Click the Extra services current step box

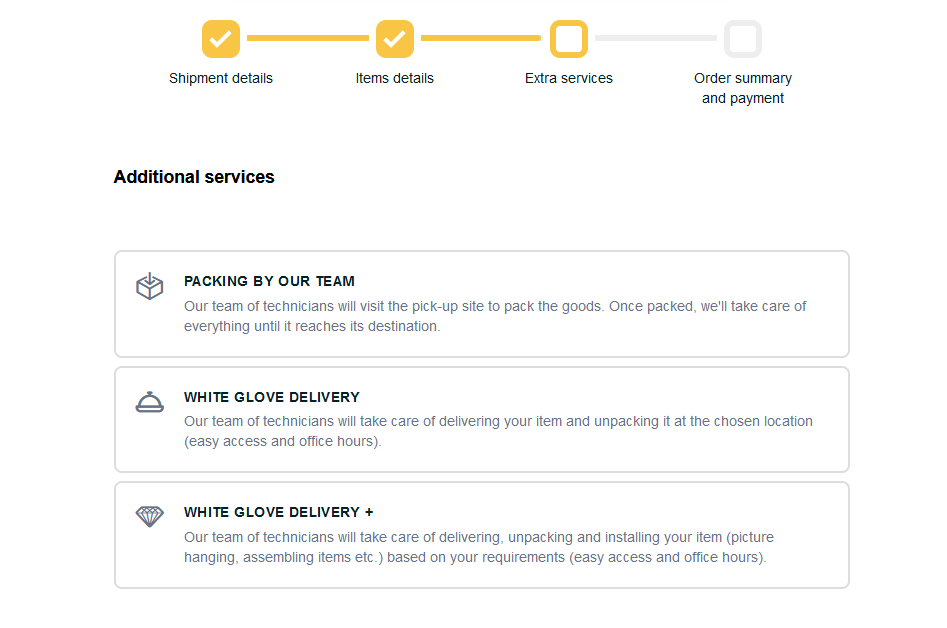(569, 39)
